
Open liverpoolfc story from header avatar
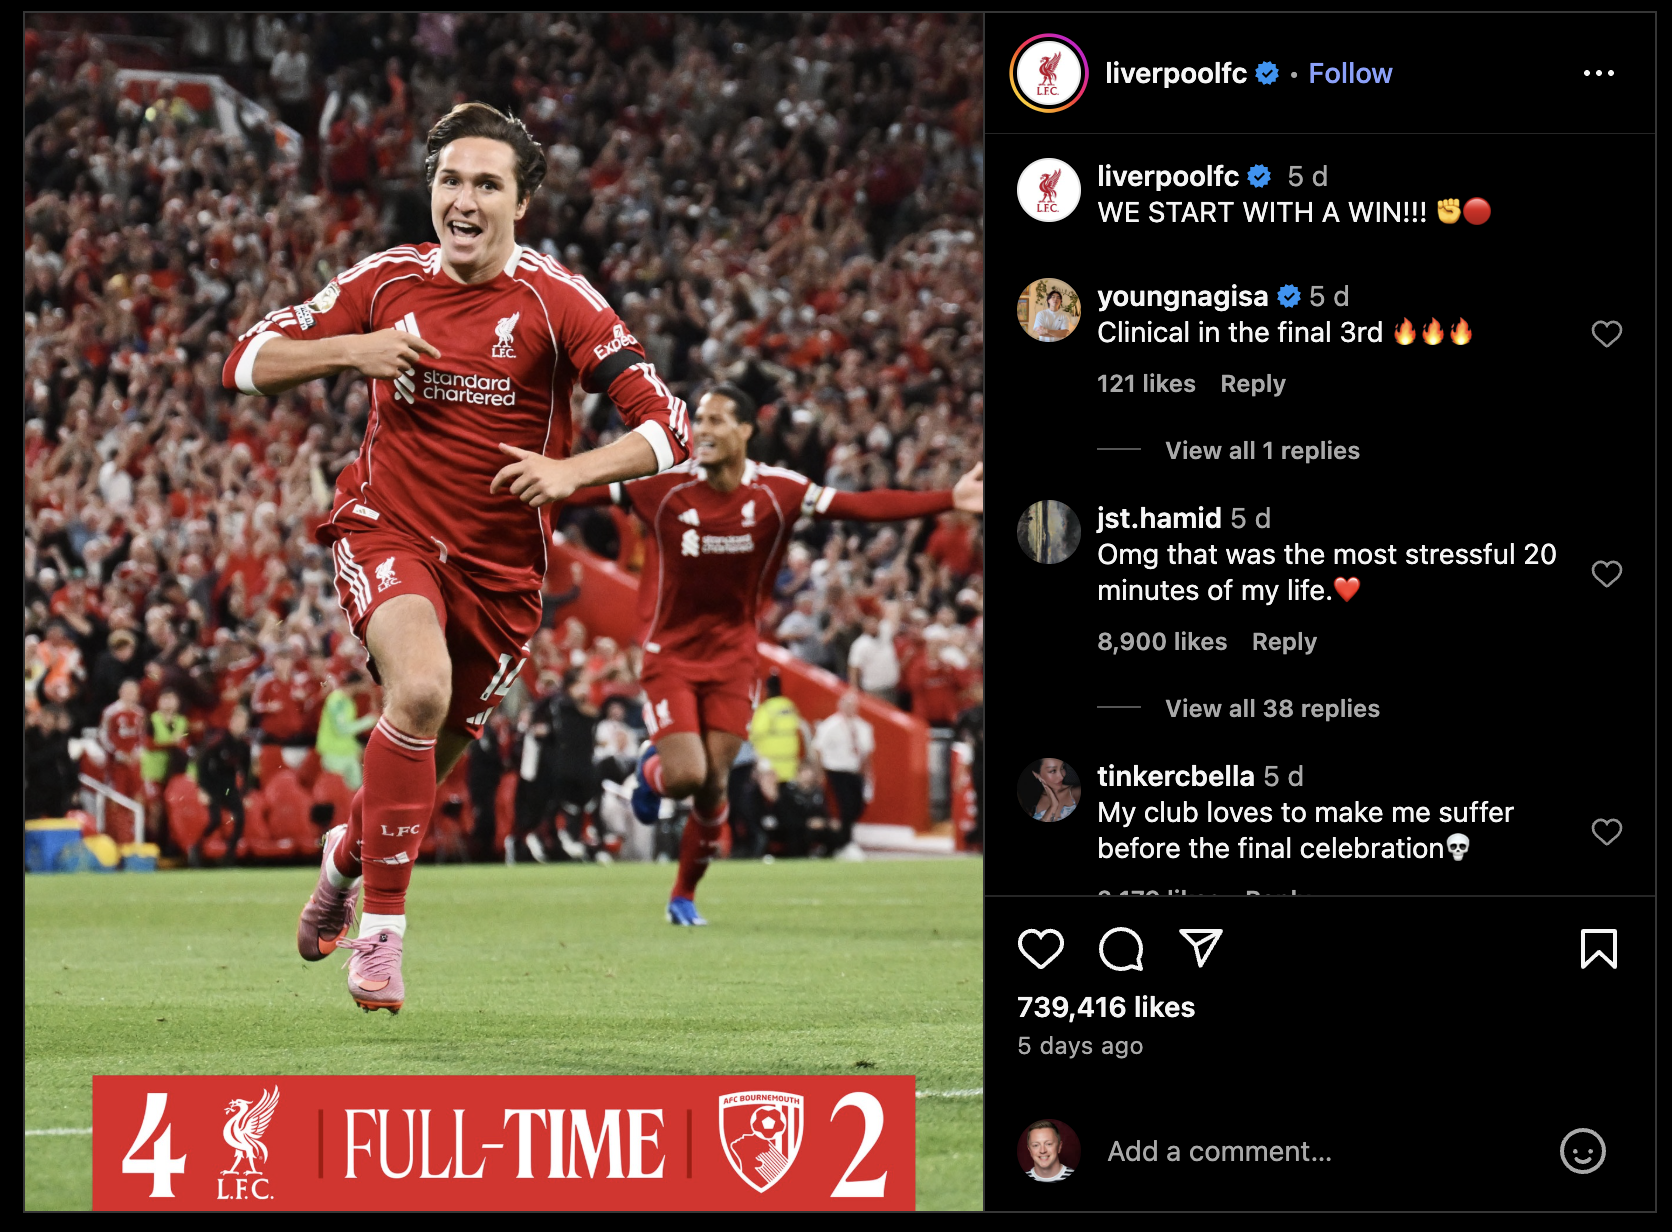click(1048, 73)
